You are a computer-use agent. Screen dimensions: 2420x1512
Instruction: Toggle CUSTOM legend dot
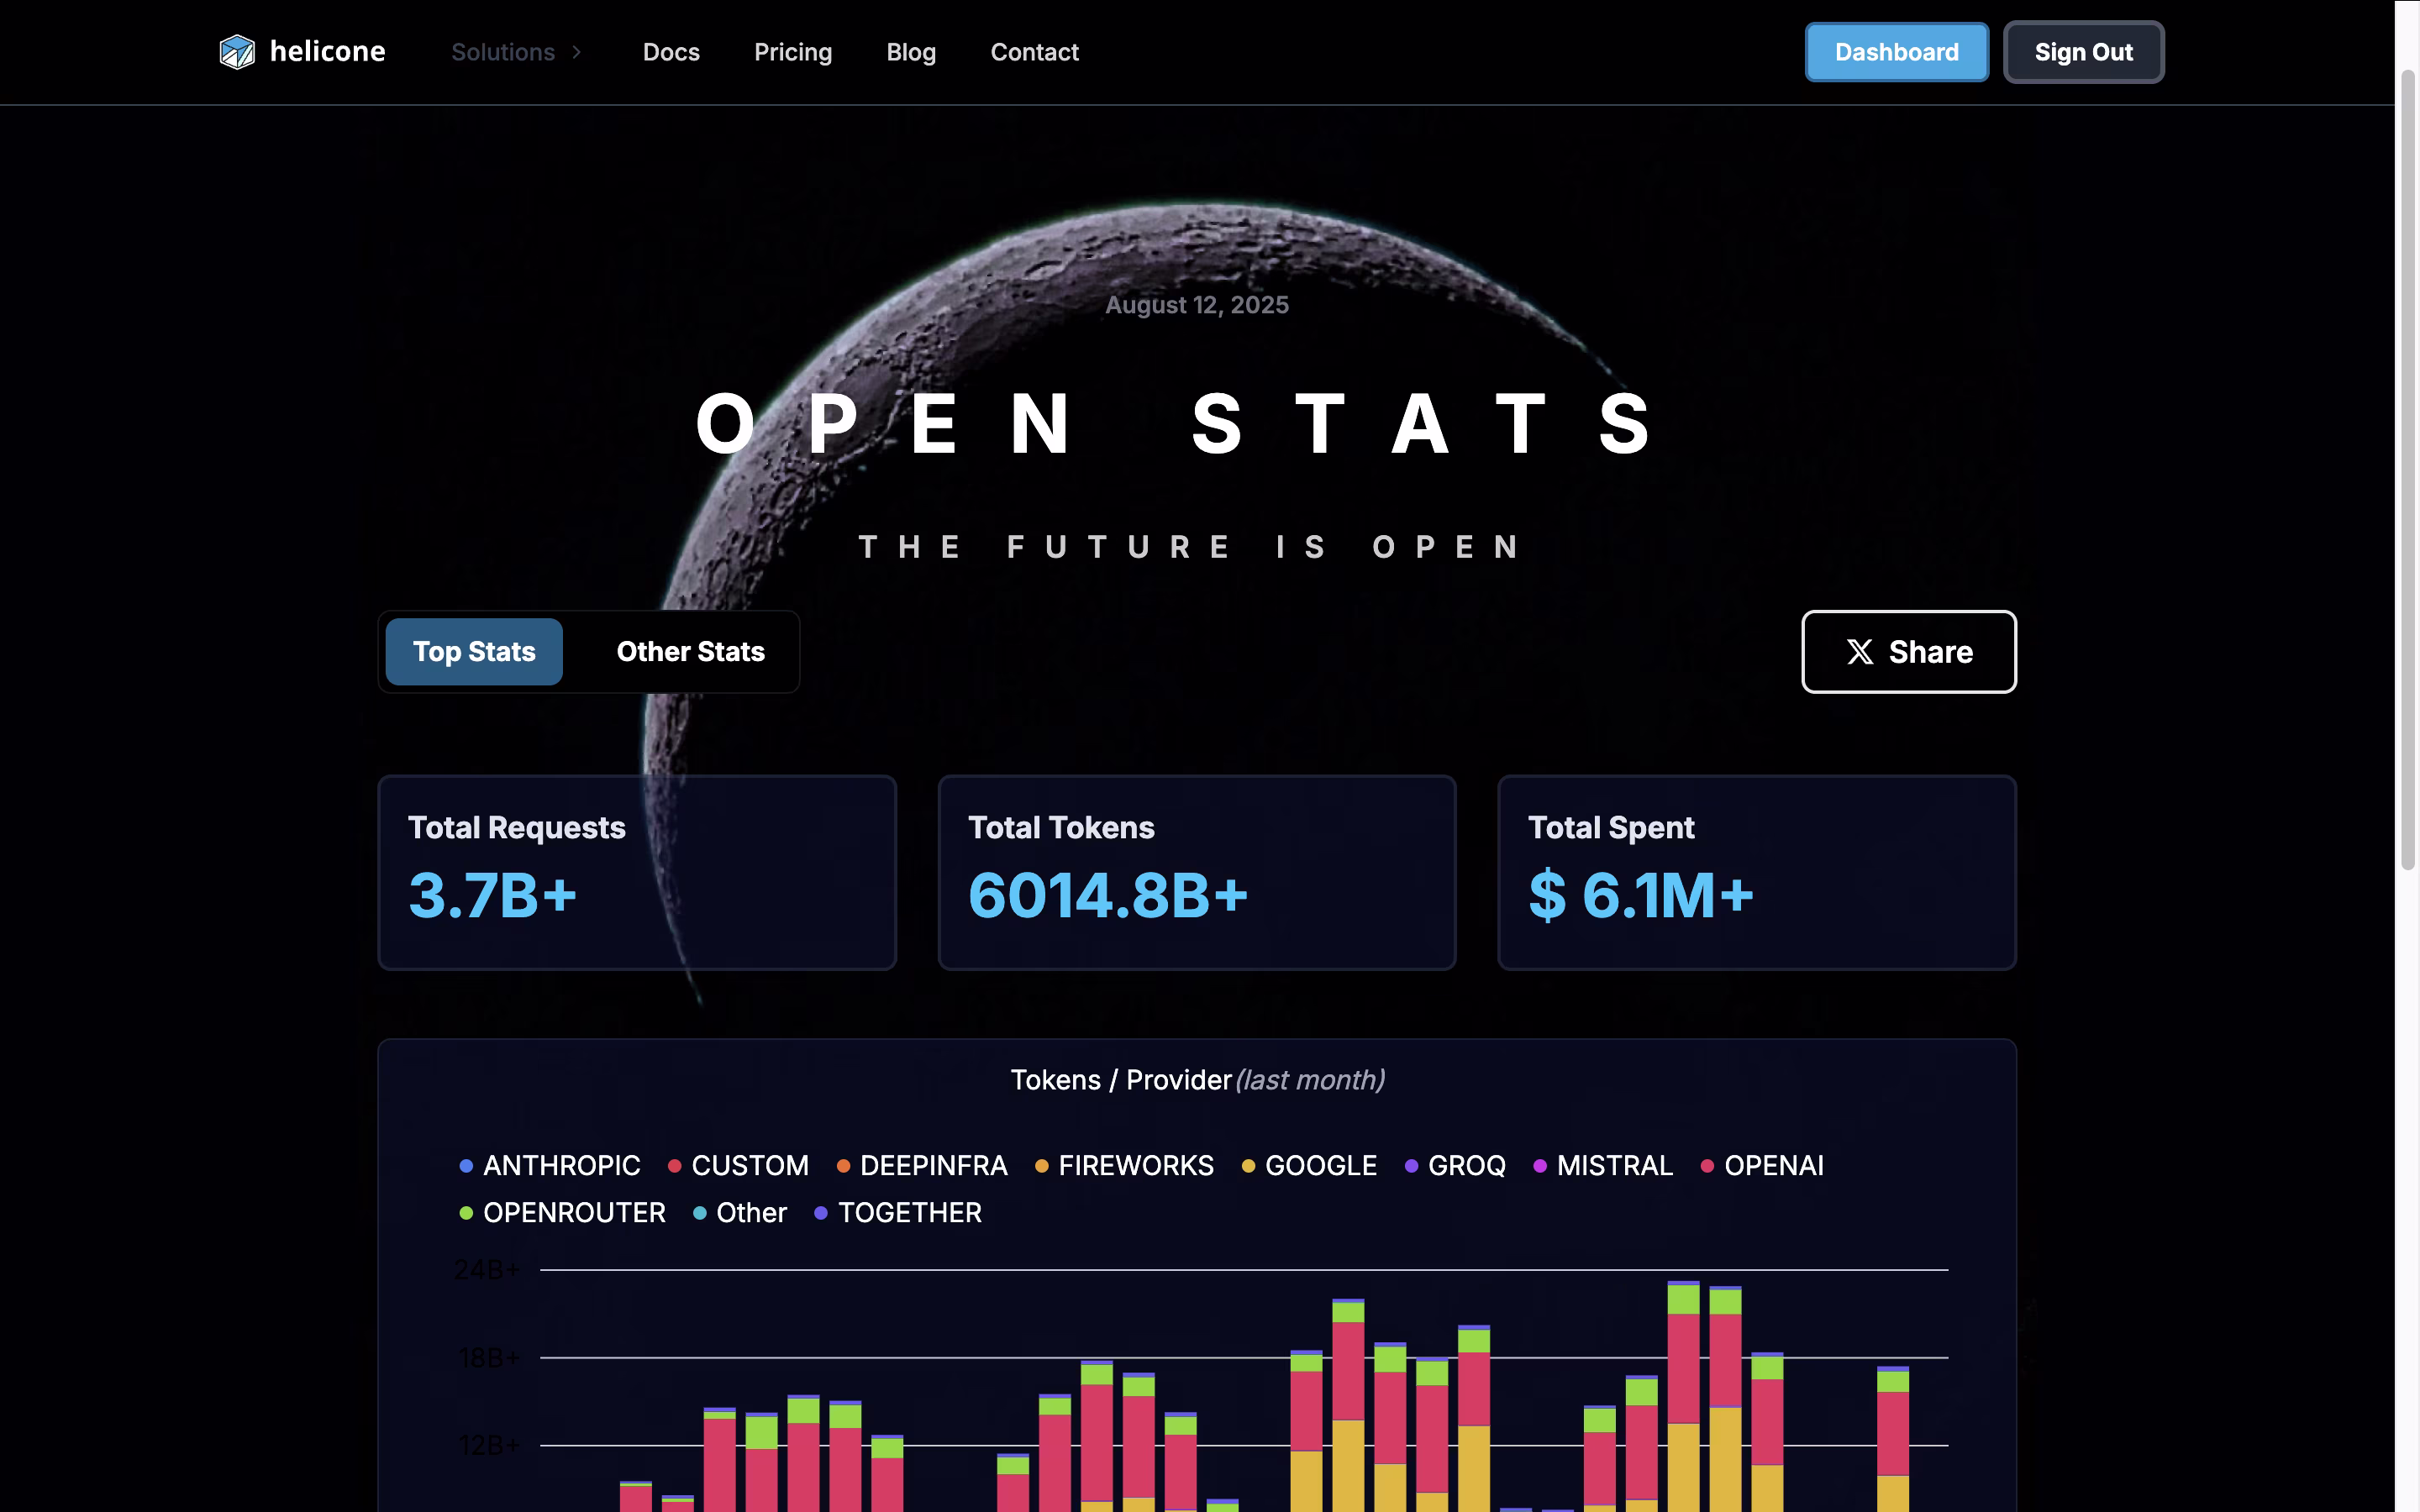[x=674, y=1166]
